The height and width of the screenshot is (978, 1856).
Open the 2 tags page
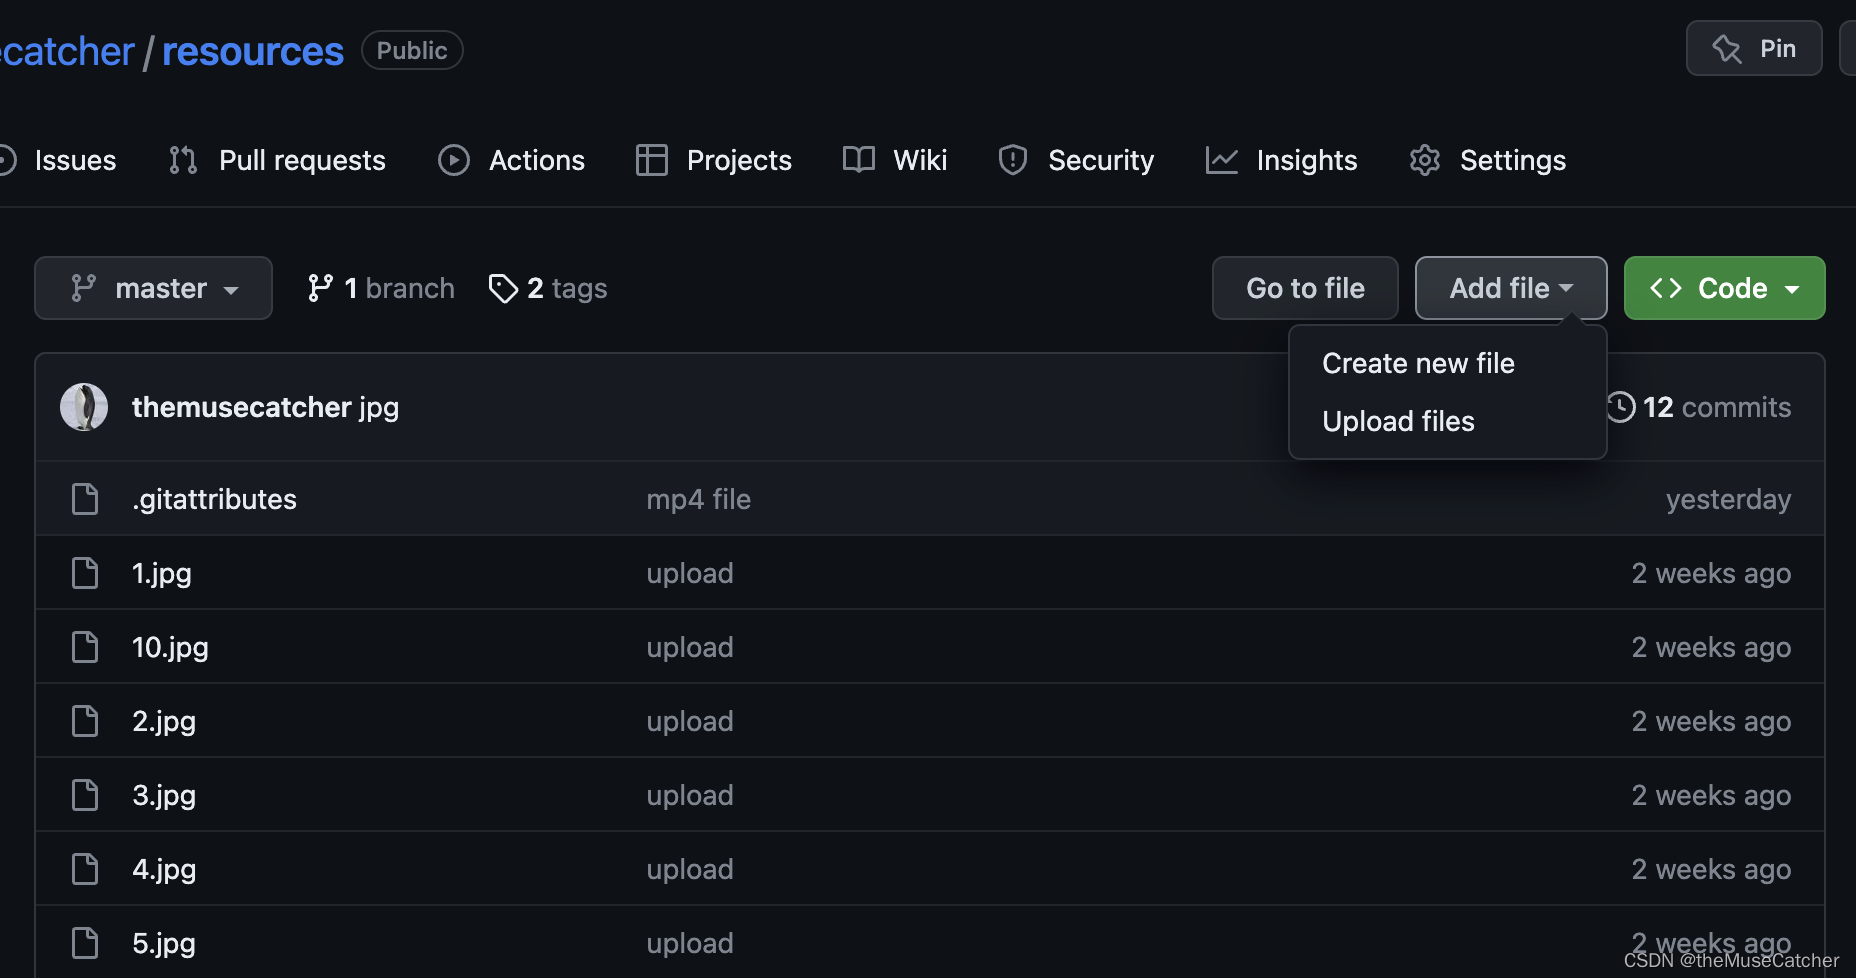[x=548, y=288]
